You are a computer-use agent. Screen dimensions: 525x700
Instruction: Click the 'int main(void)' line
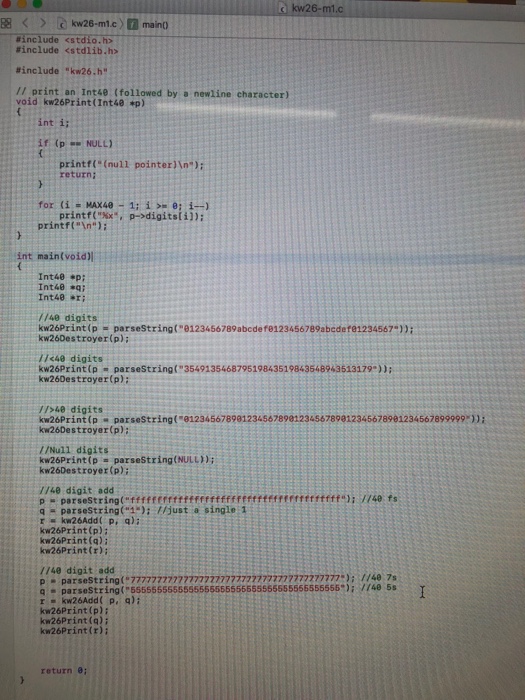[54, 256]
